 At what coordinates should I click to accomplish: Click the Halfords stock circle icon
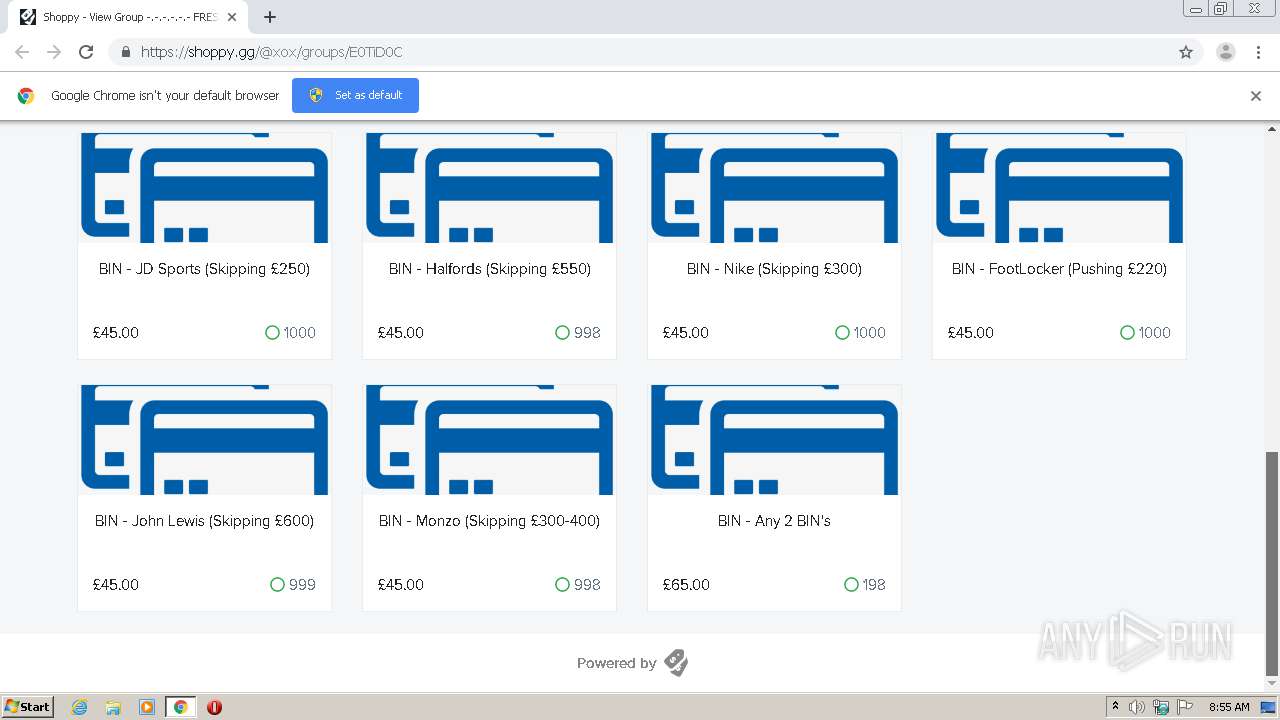(562, 333)
